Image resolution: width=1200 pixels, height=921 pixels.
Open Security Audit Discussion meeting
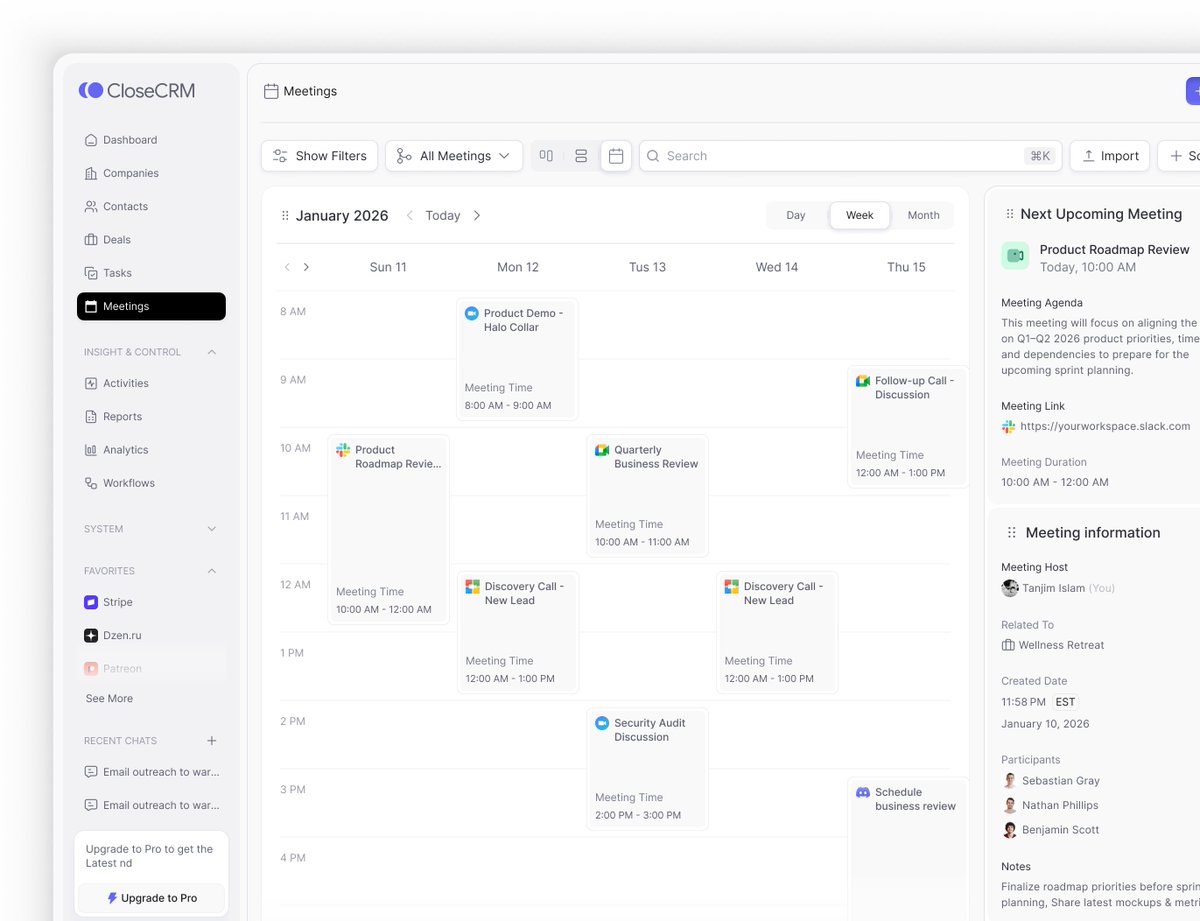point(647,769)
